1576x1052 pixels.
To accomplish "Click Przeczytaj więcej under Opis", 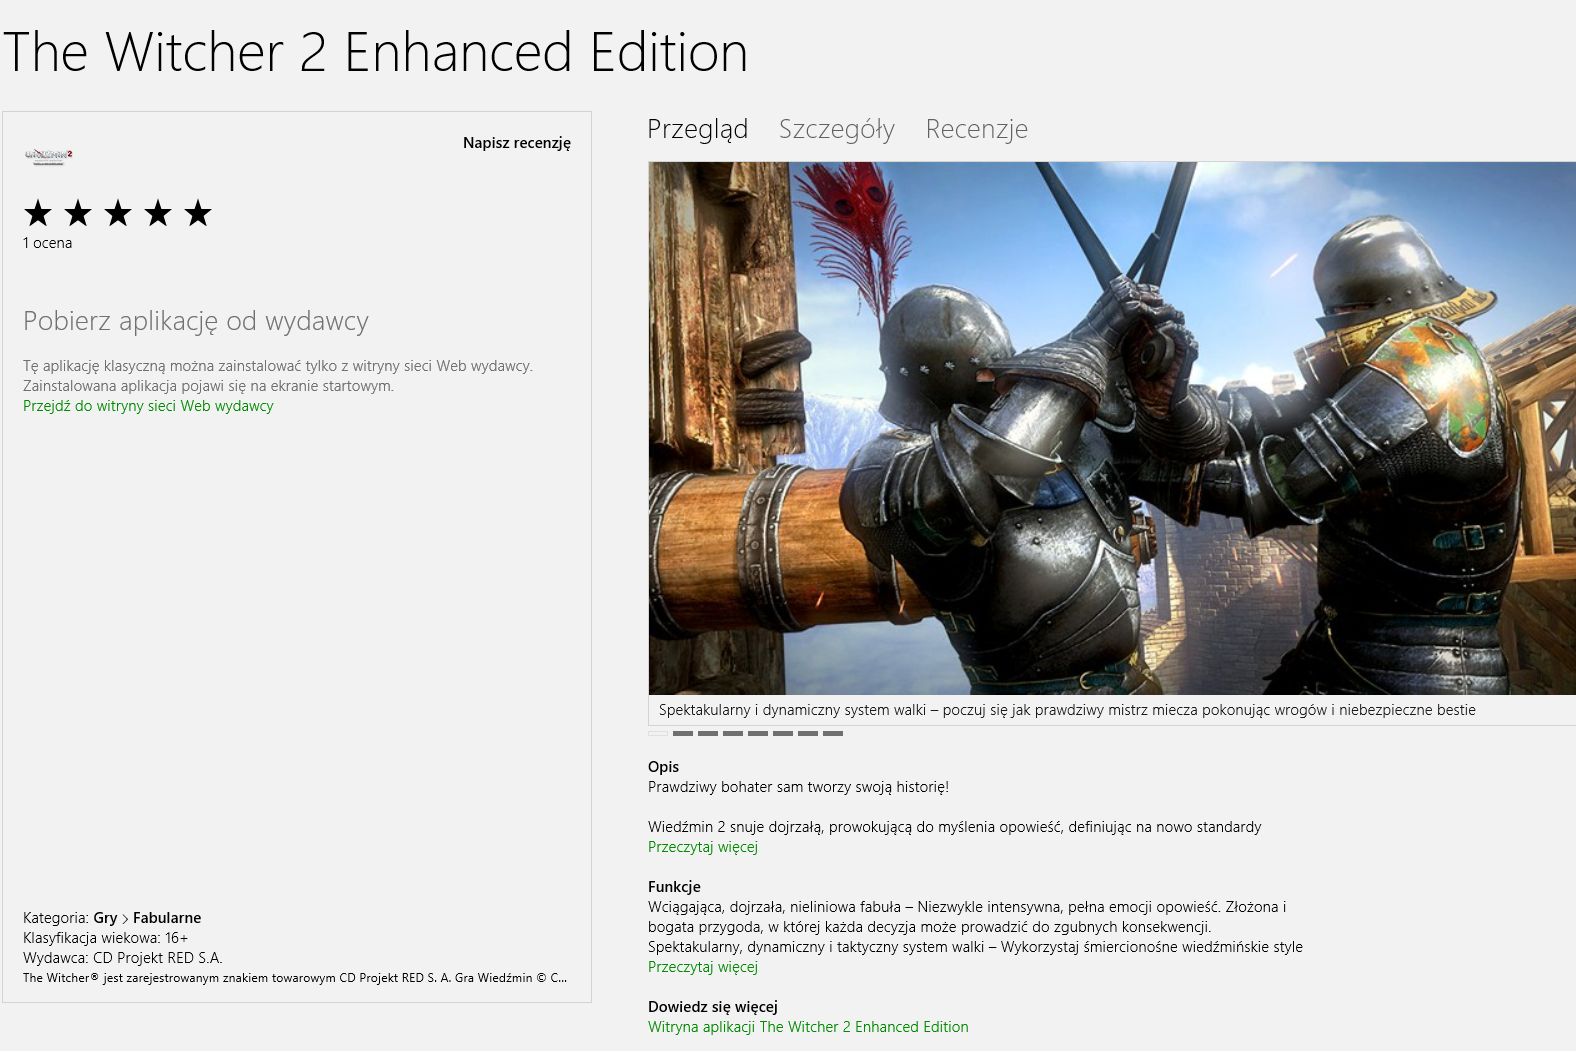I will (x=703, y=847).
